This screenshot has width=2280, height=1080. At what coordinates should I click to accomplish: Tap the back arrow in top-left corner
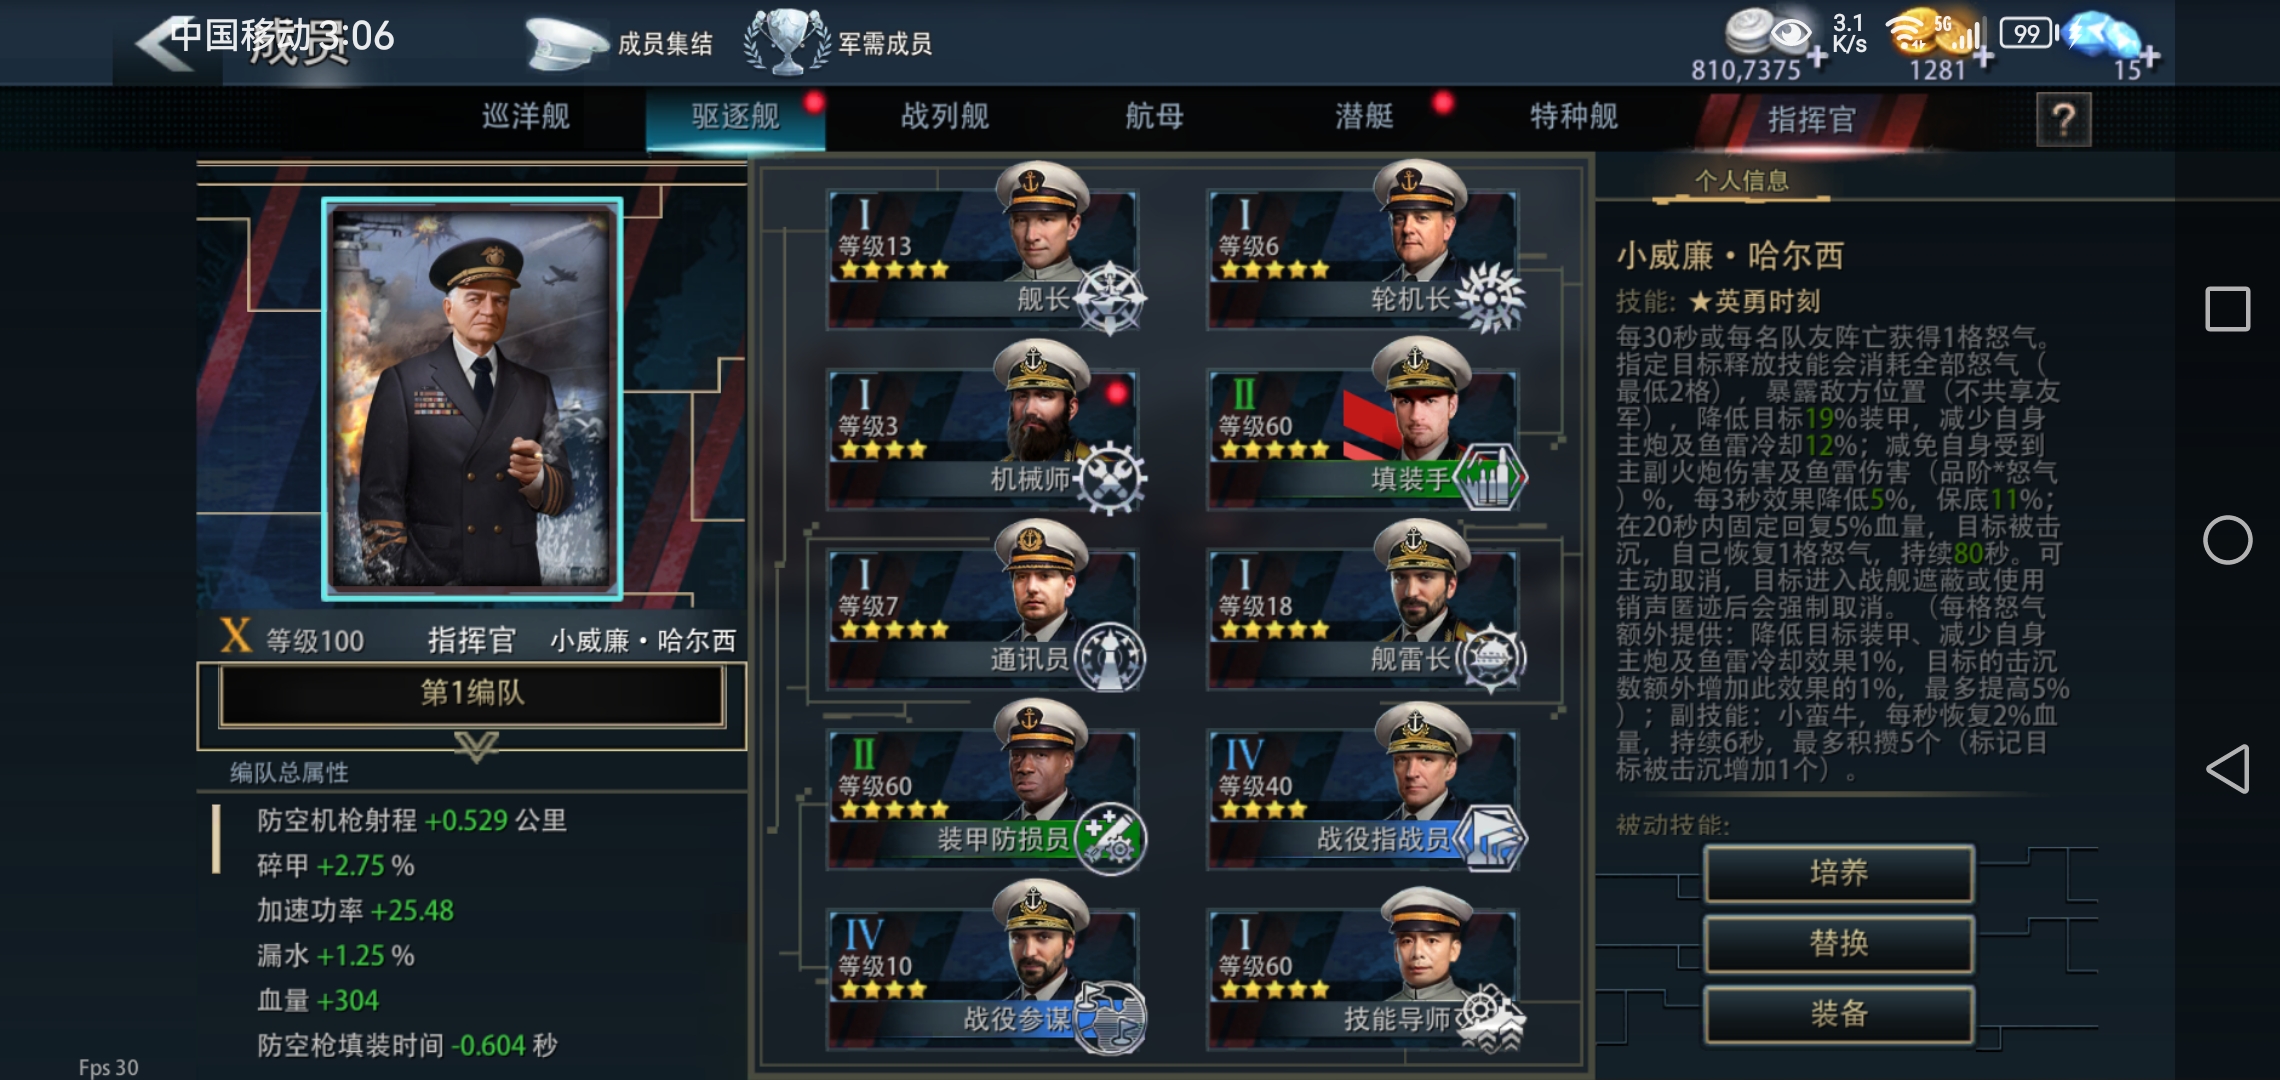point(165,43)
